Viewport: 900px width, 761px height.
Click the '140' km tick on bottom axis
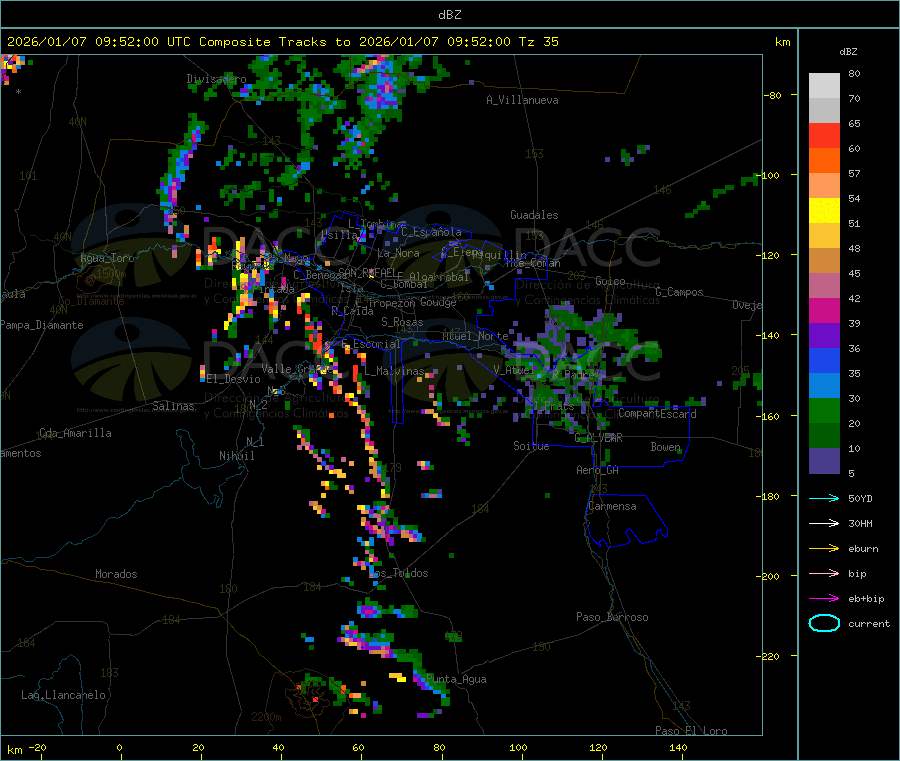pos(678,747)
